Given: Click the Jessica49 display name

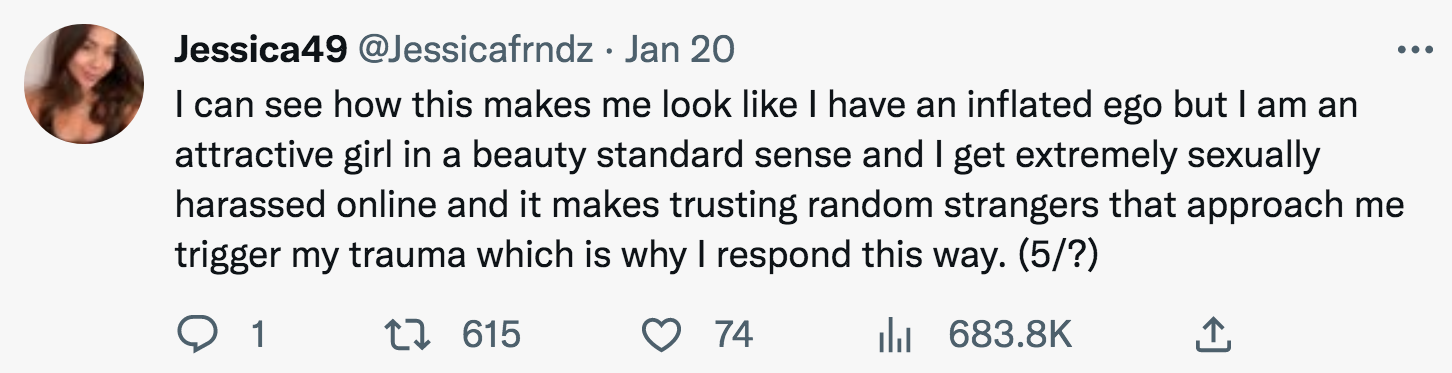Looking at the screenshot, I should (261, 50).
